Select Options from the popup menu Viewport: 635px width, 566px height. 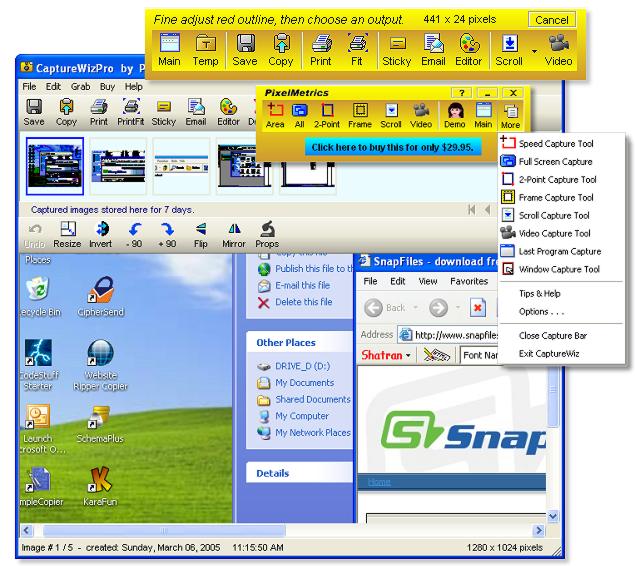(540, 312)
